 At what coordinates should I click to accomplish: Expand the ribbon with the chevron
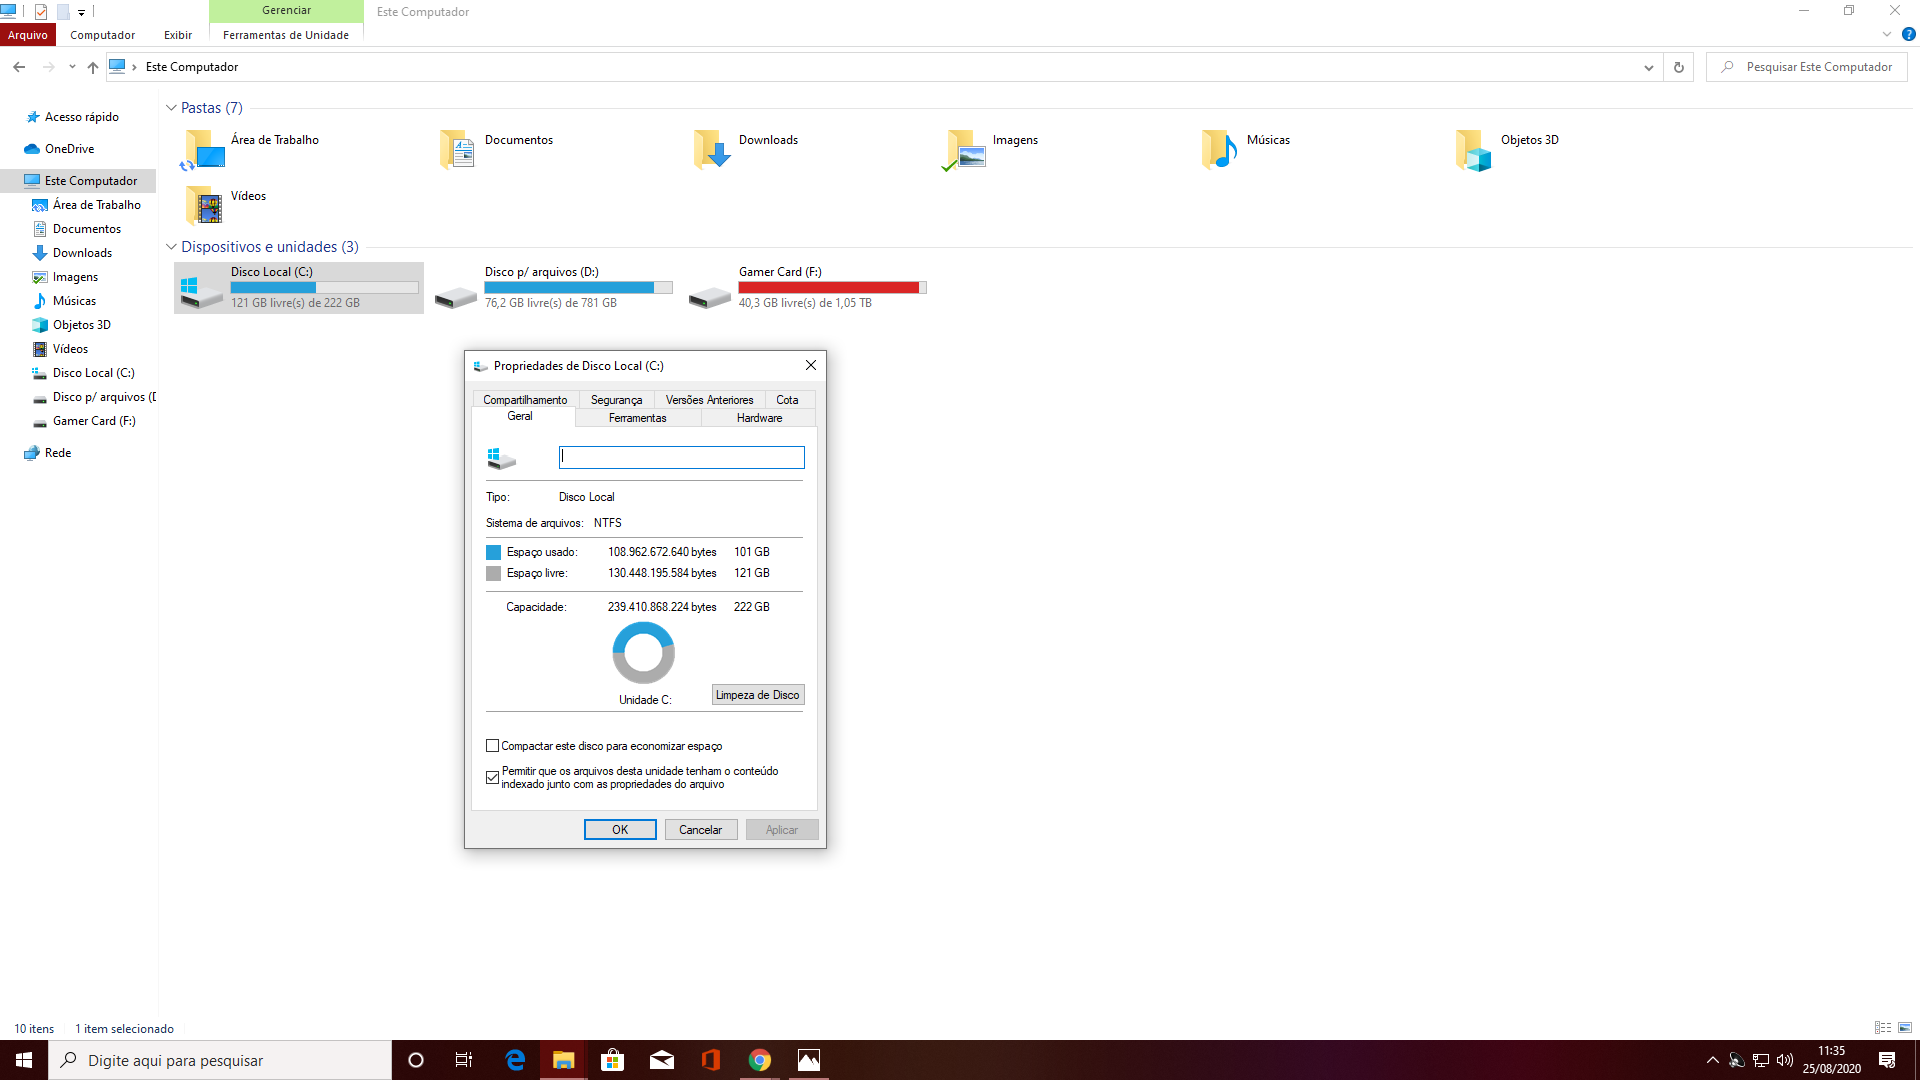pos(1887,34)
